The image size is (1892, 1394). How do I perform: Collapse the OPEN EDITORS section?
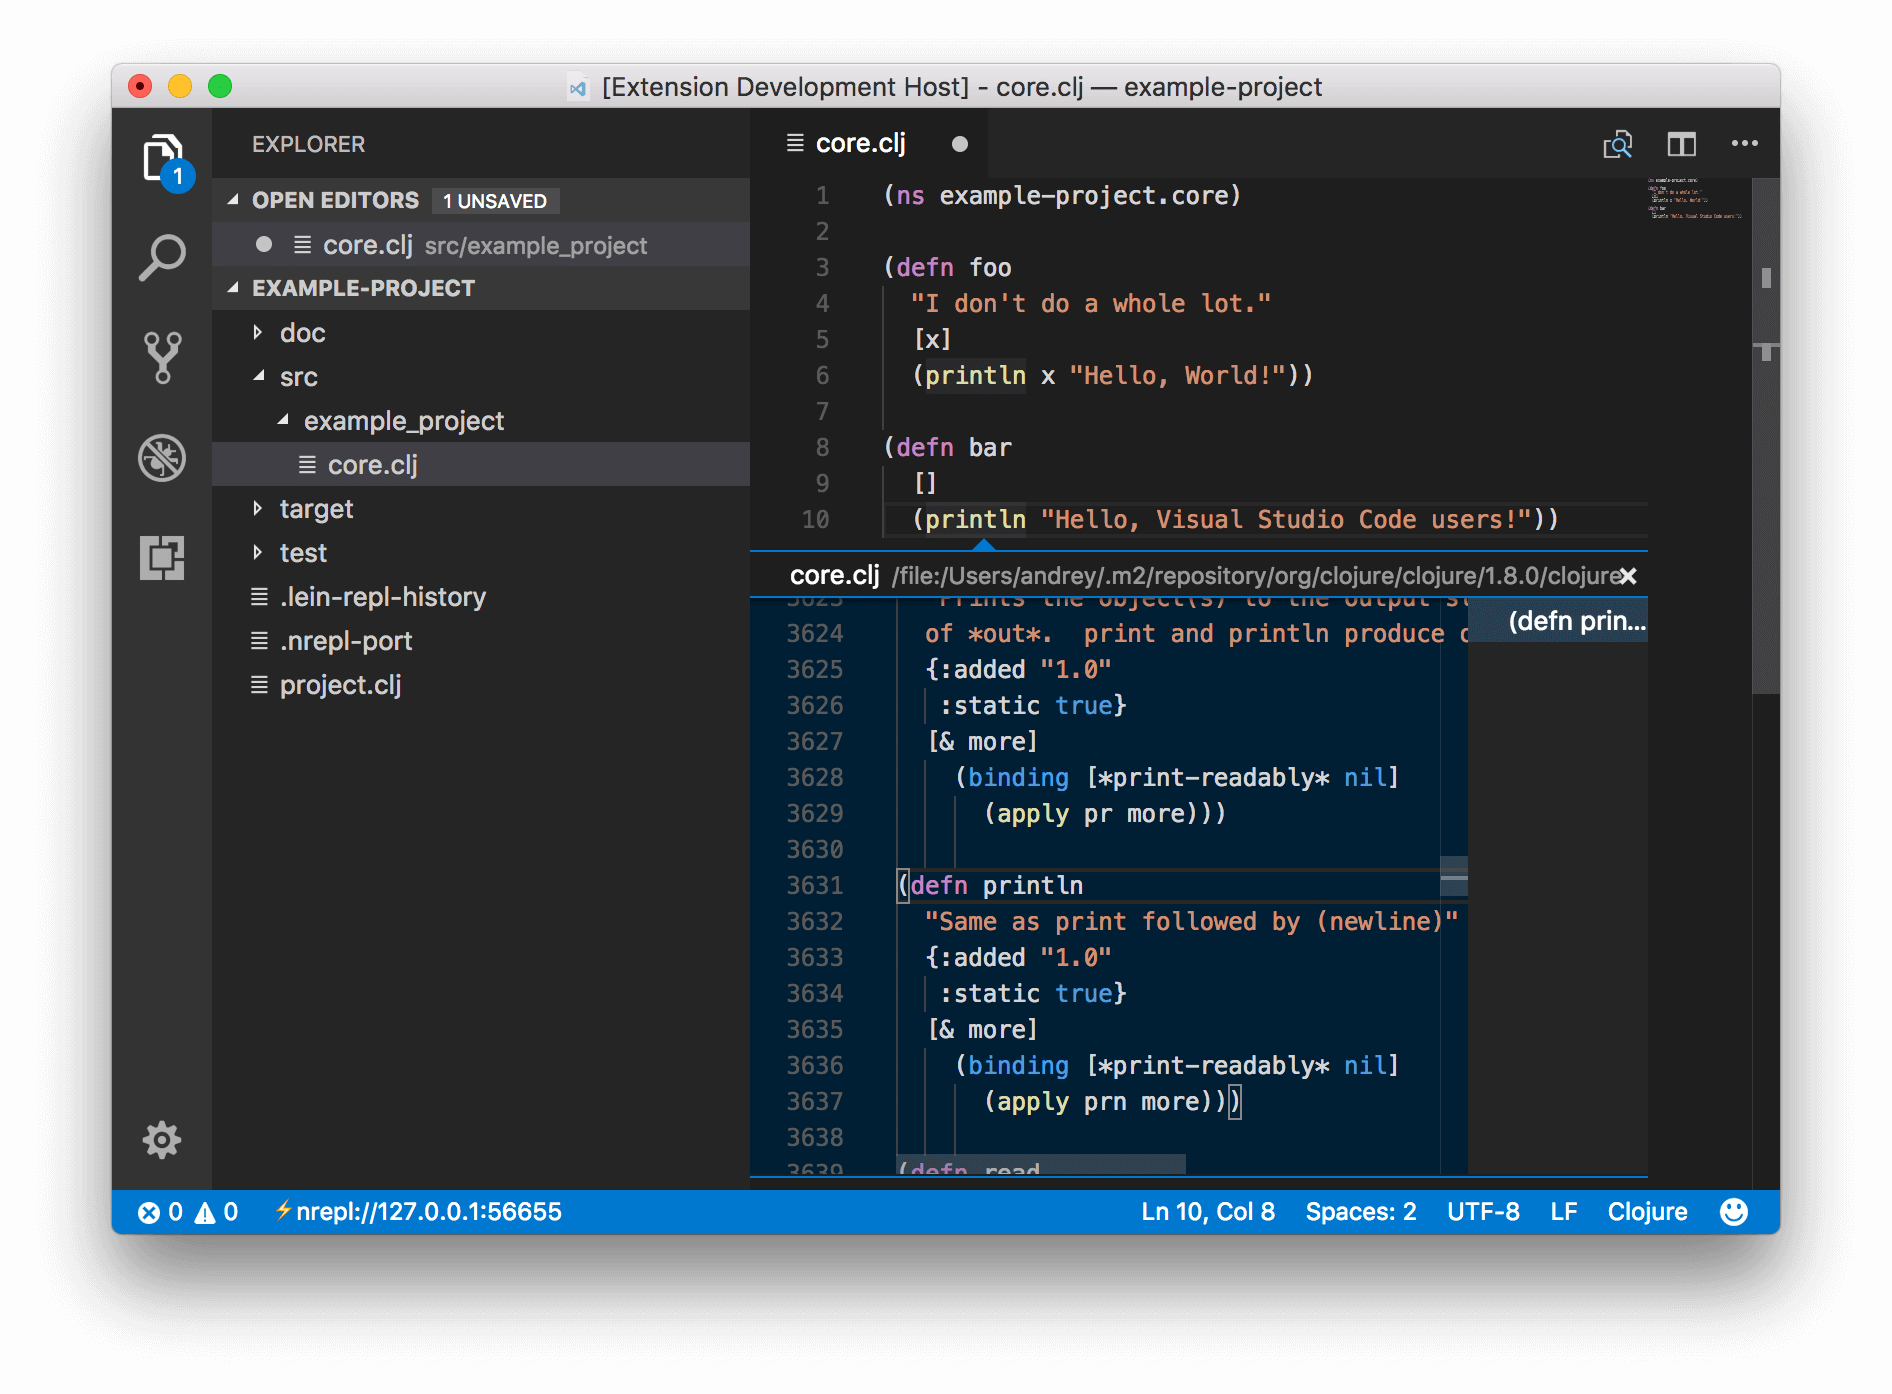coord(233,200)
